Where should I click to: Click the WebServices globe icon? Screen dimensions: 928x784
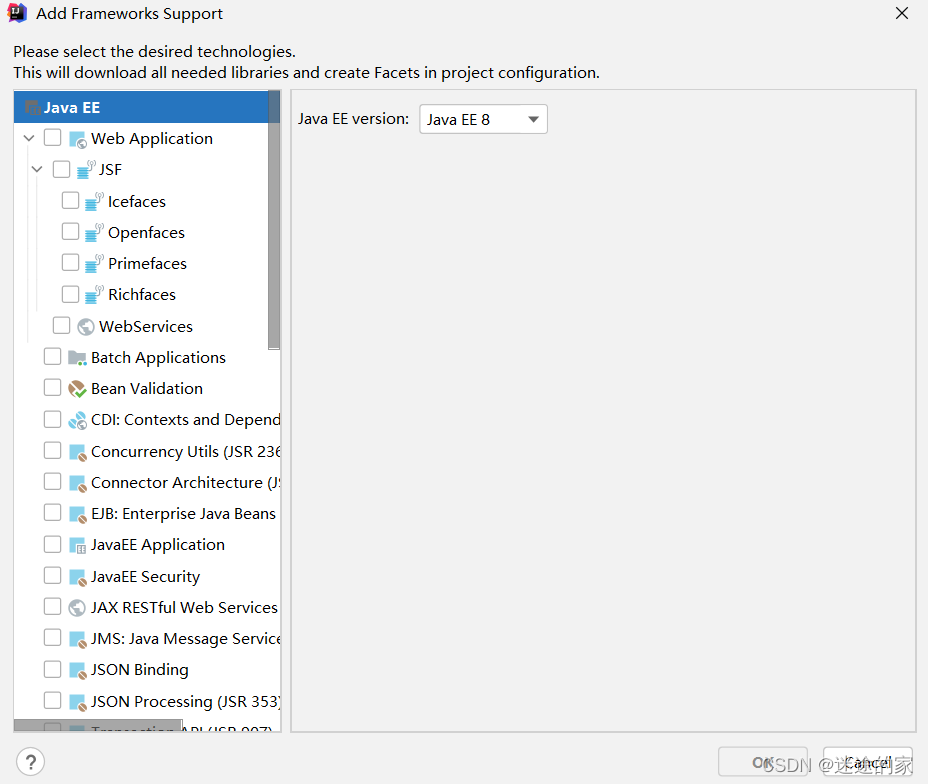(x=86, y=327)
